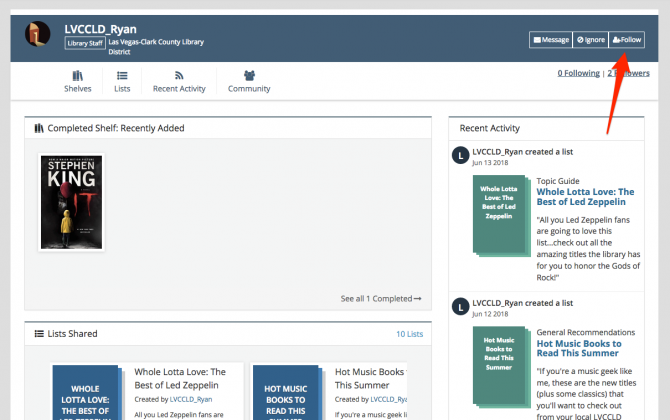Open the Lists tab
670x420 pixels.
point(122,81)
